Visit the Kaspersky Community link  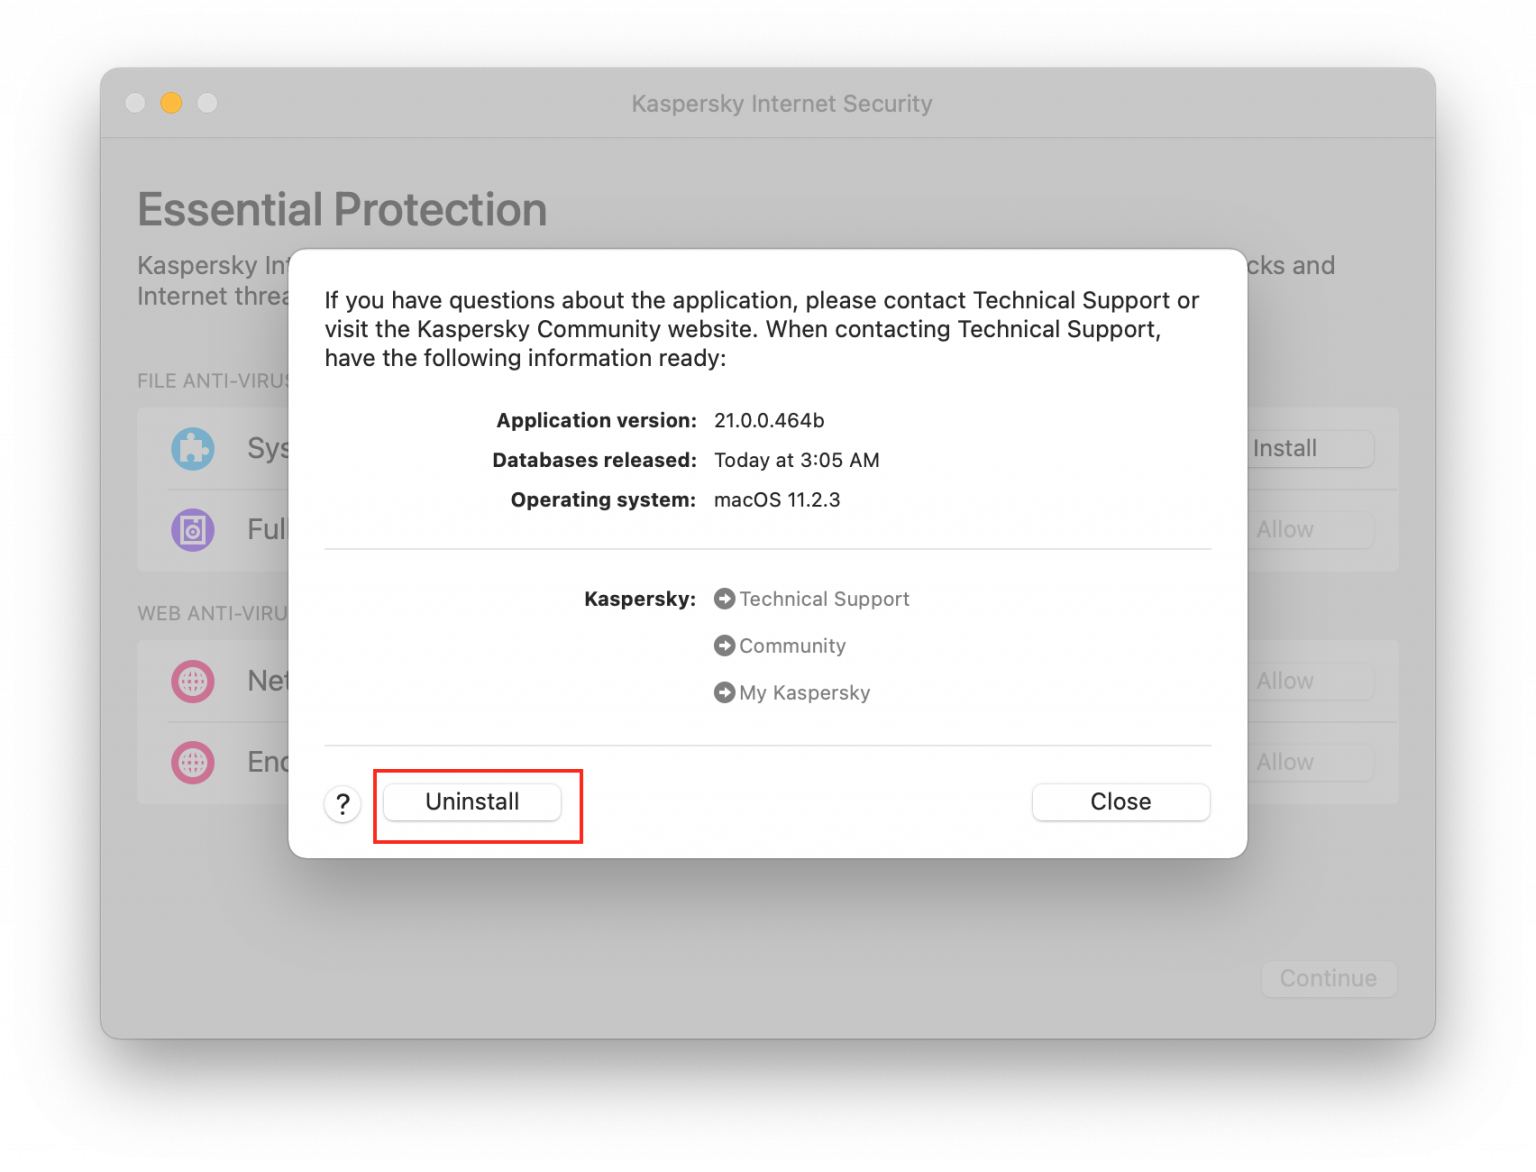(791, 646)
